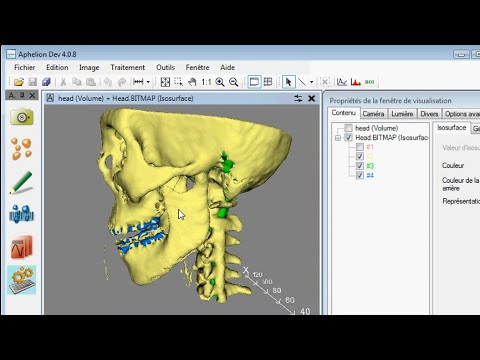
Task: Click the ROI toolbar icon
Action: [369, 82]
